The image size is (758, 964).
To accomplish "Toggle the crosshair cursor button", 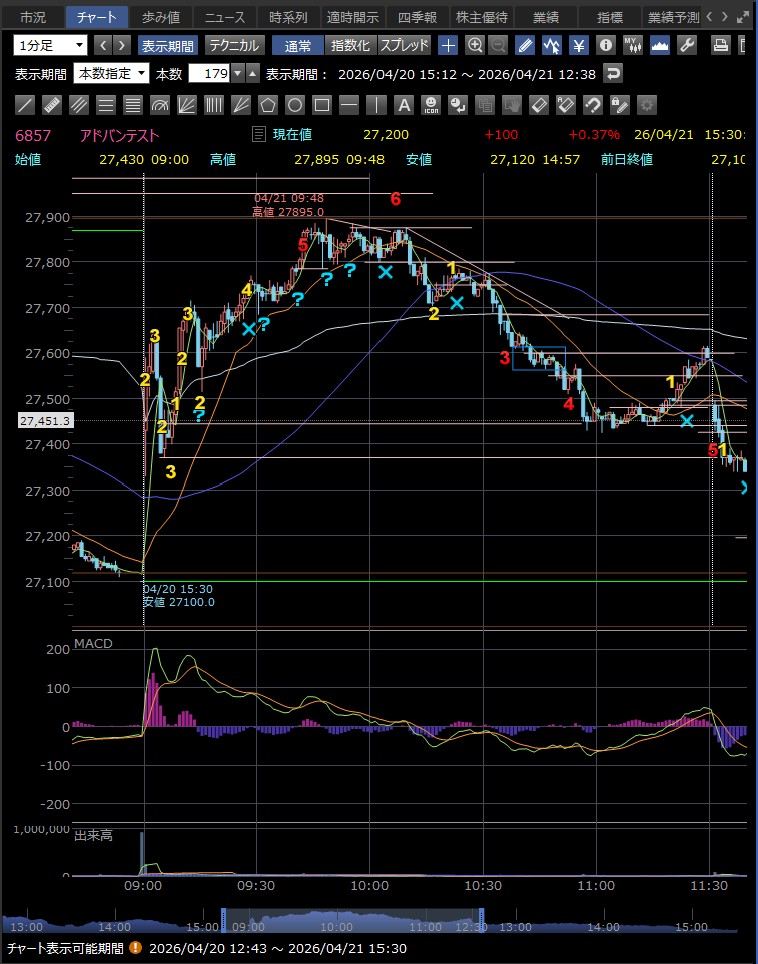I will [448, 45].
